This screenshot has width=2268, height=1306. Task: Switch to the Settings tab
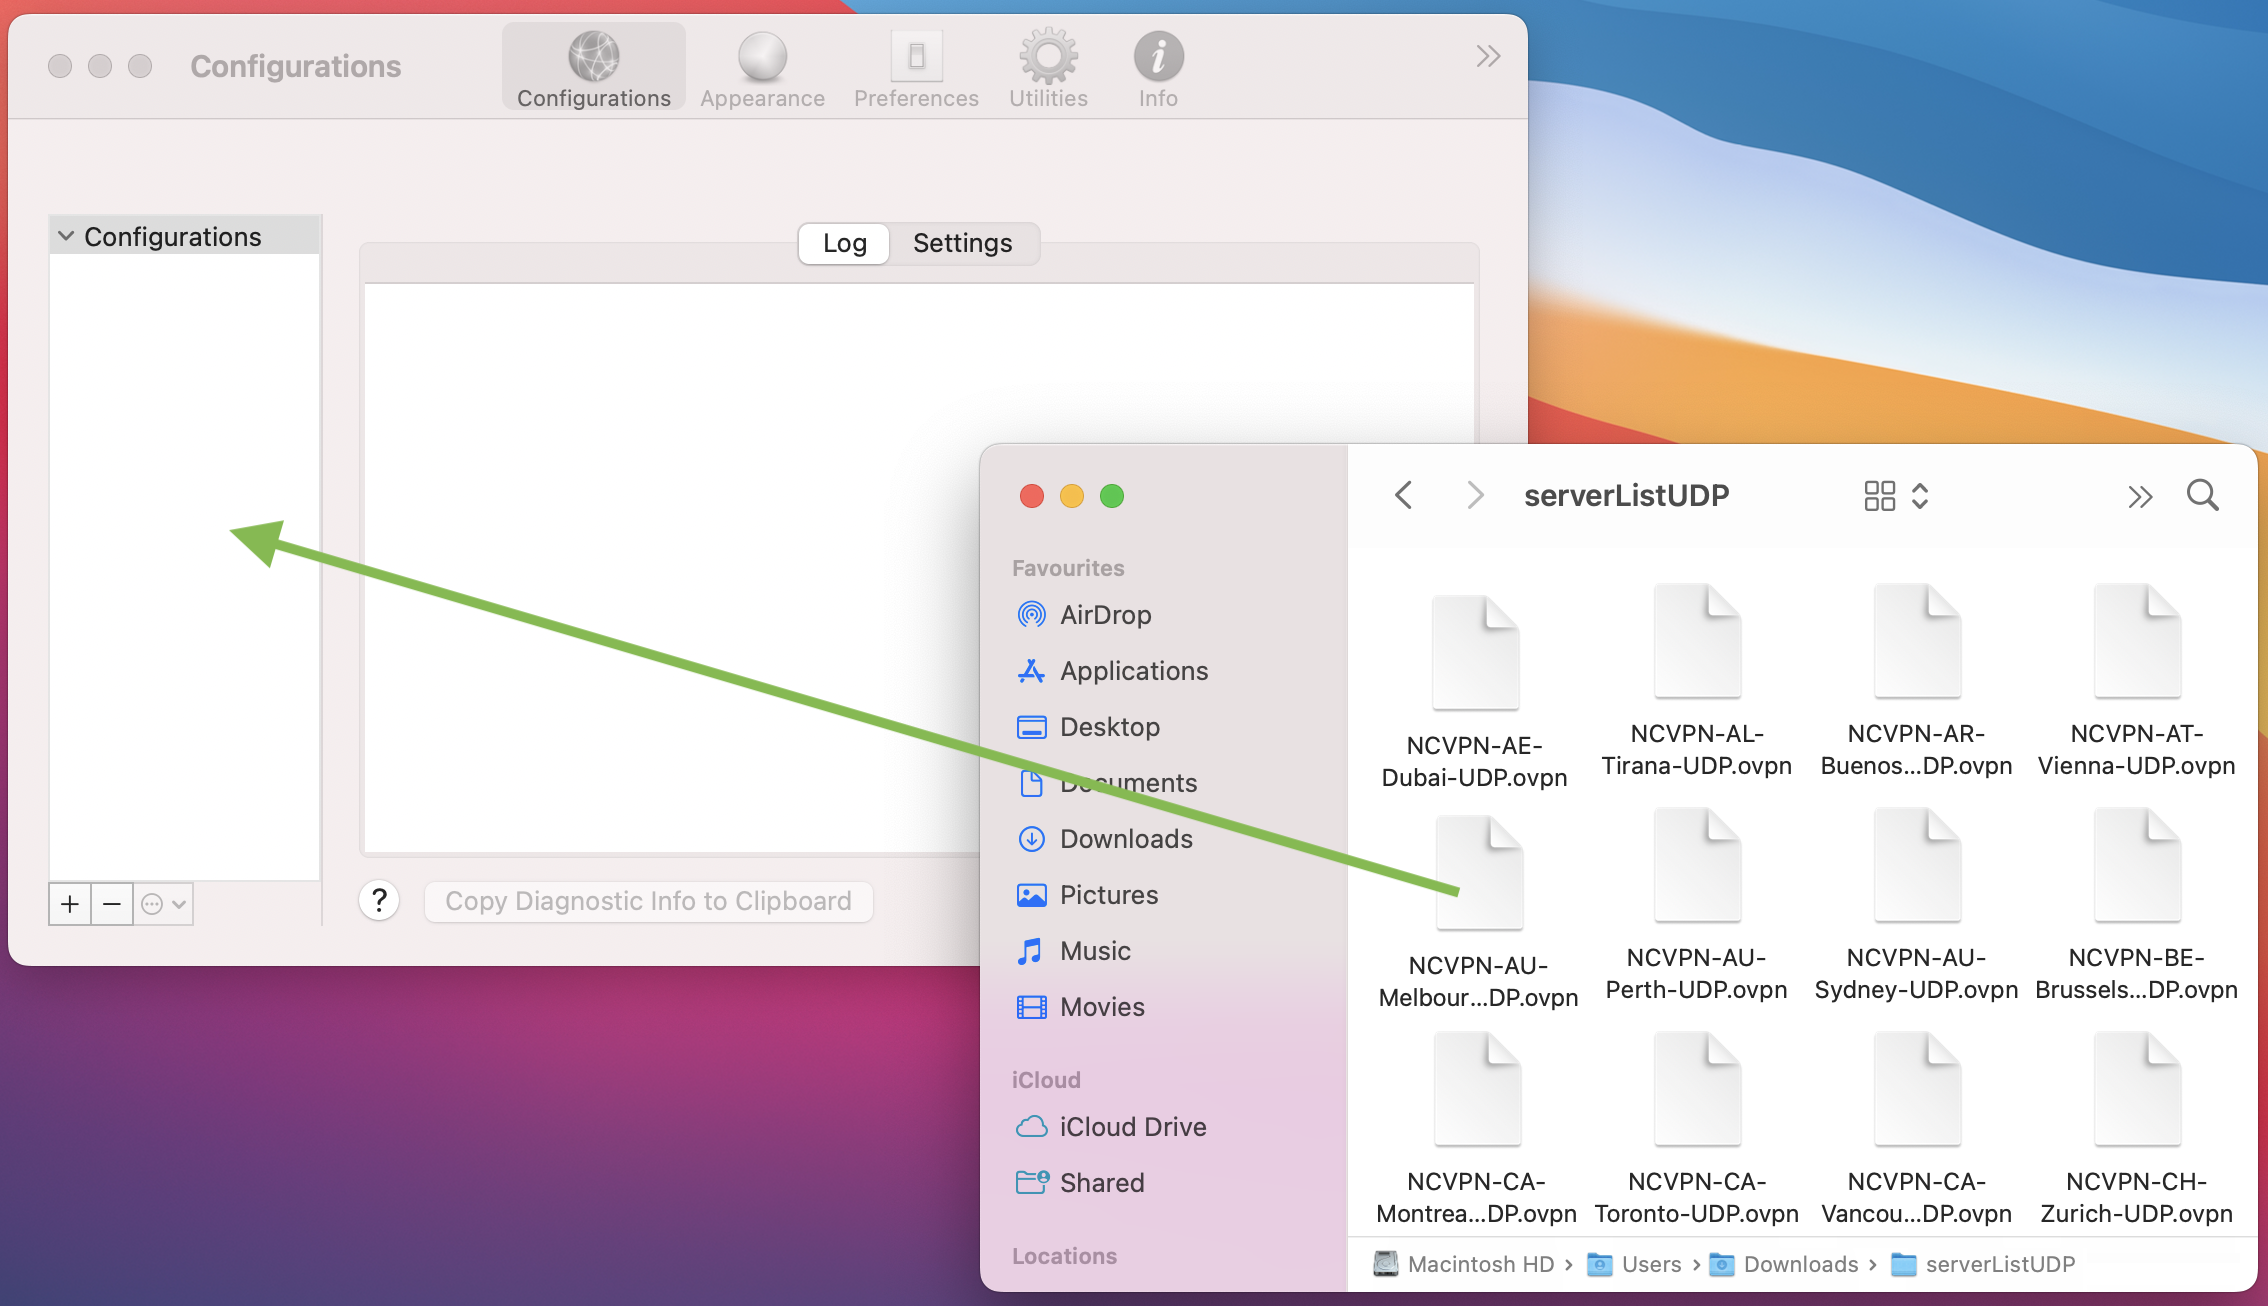[962, 243]
